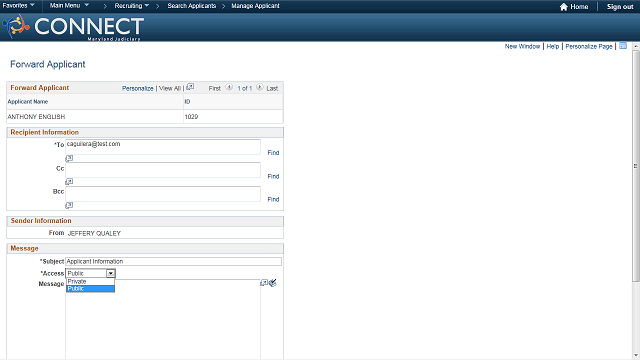Expand the To field popup icon
640x360 pixels.
(x=69, y=158)
